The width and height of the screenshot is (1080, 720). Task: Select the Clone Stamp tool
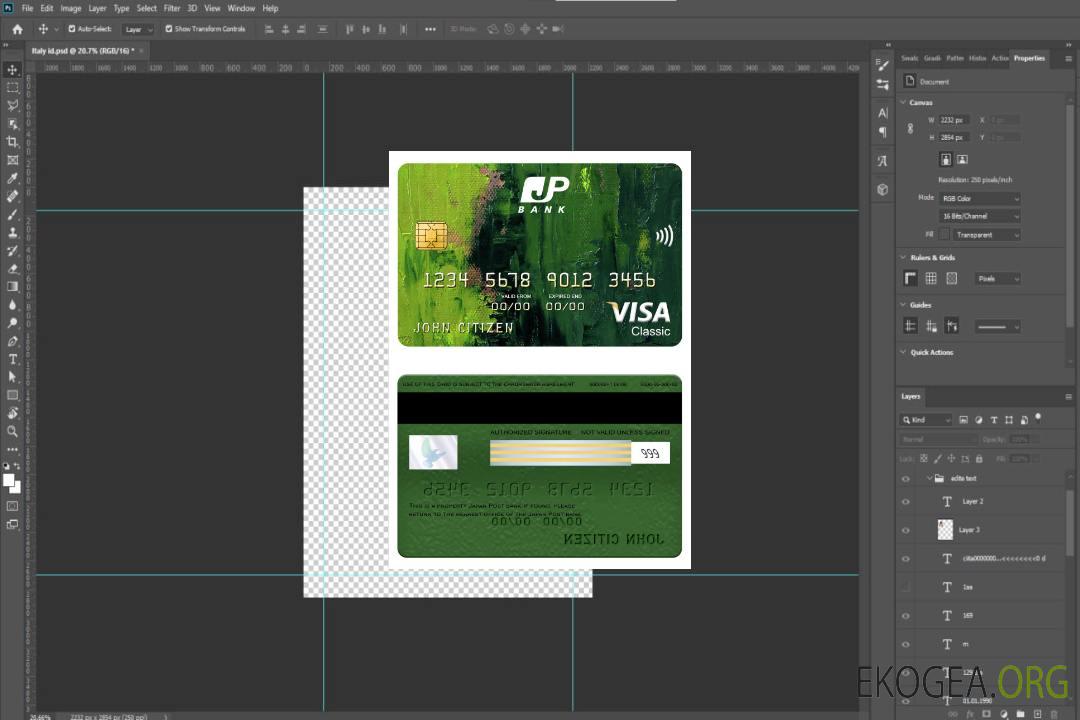coord(12,232)
